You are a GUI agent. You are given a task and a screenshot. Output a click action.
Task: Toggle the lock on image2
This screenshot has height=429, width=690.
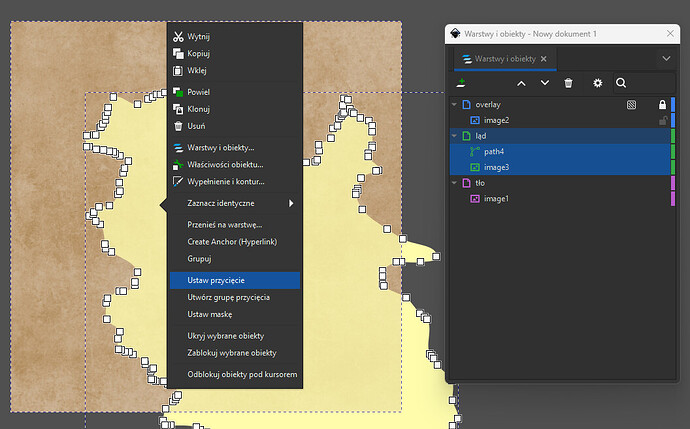661,120
